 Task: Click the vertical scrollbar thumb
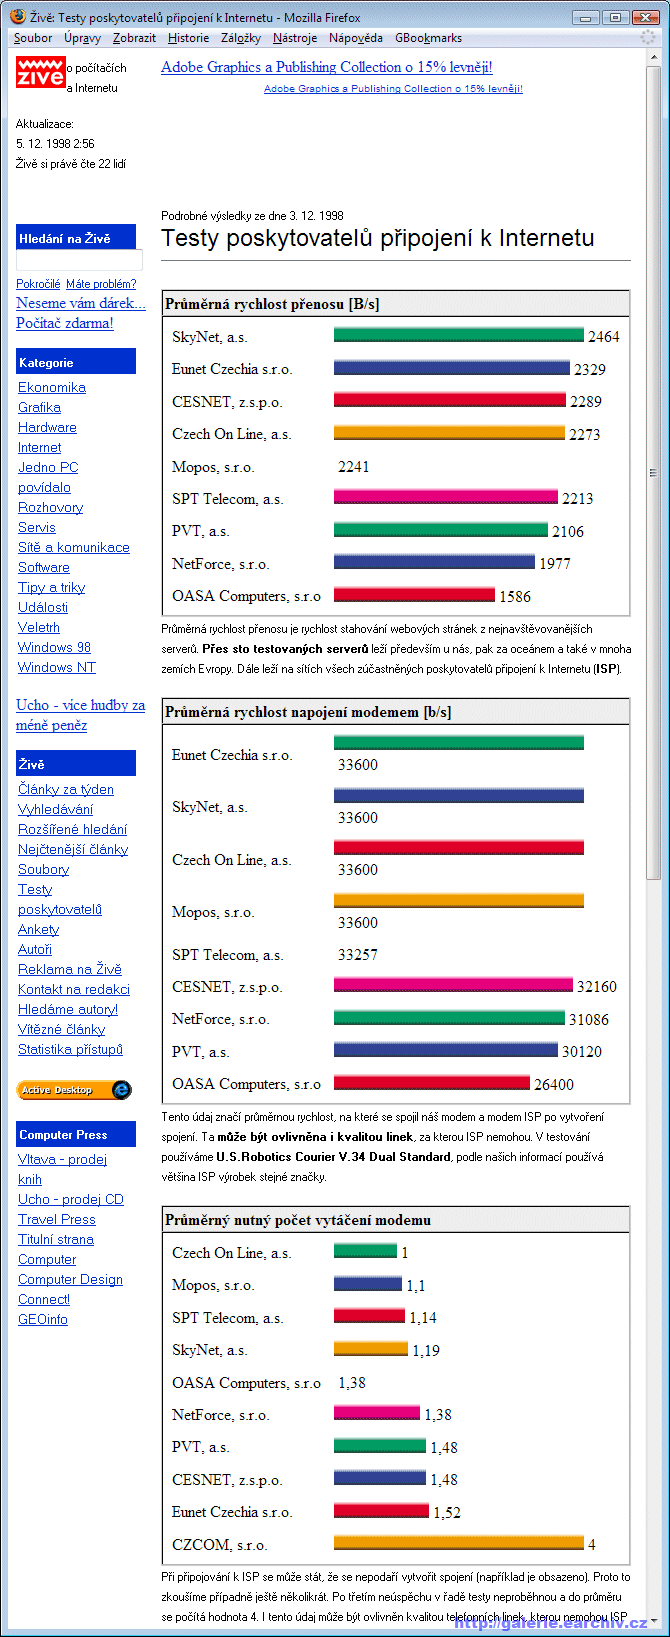pos(654,473)
